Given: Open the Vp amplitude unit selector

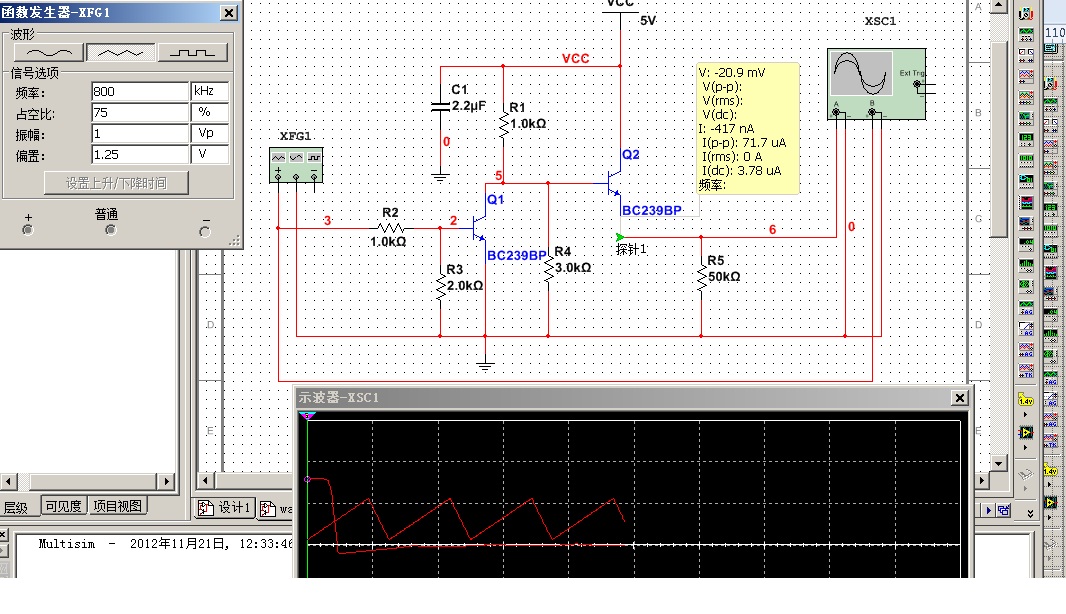Looking at the screenshot, I should click(209, 133).
